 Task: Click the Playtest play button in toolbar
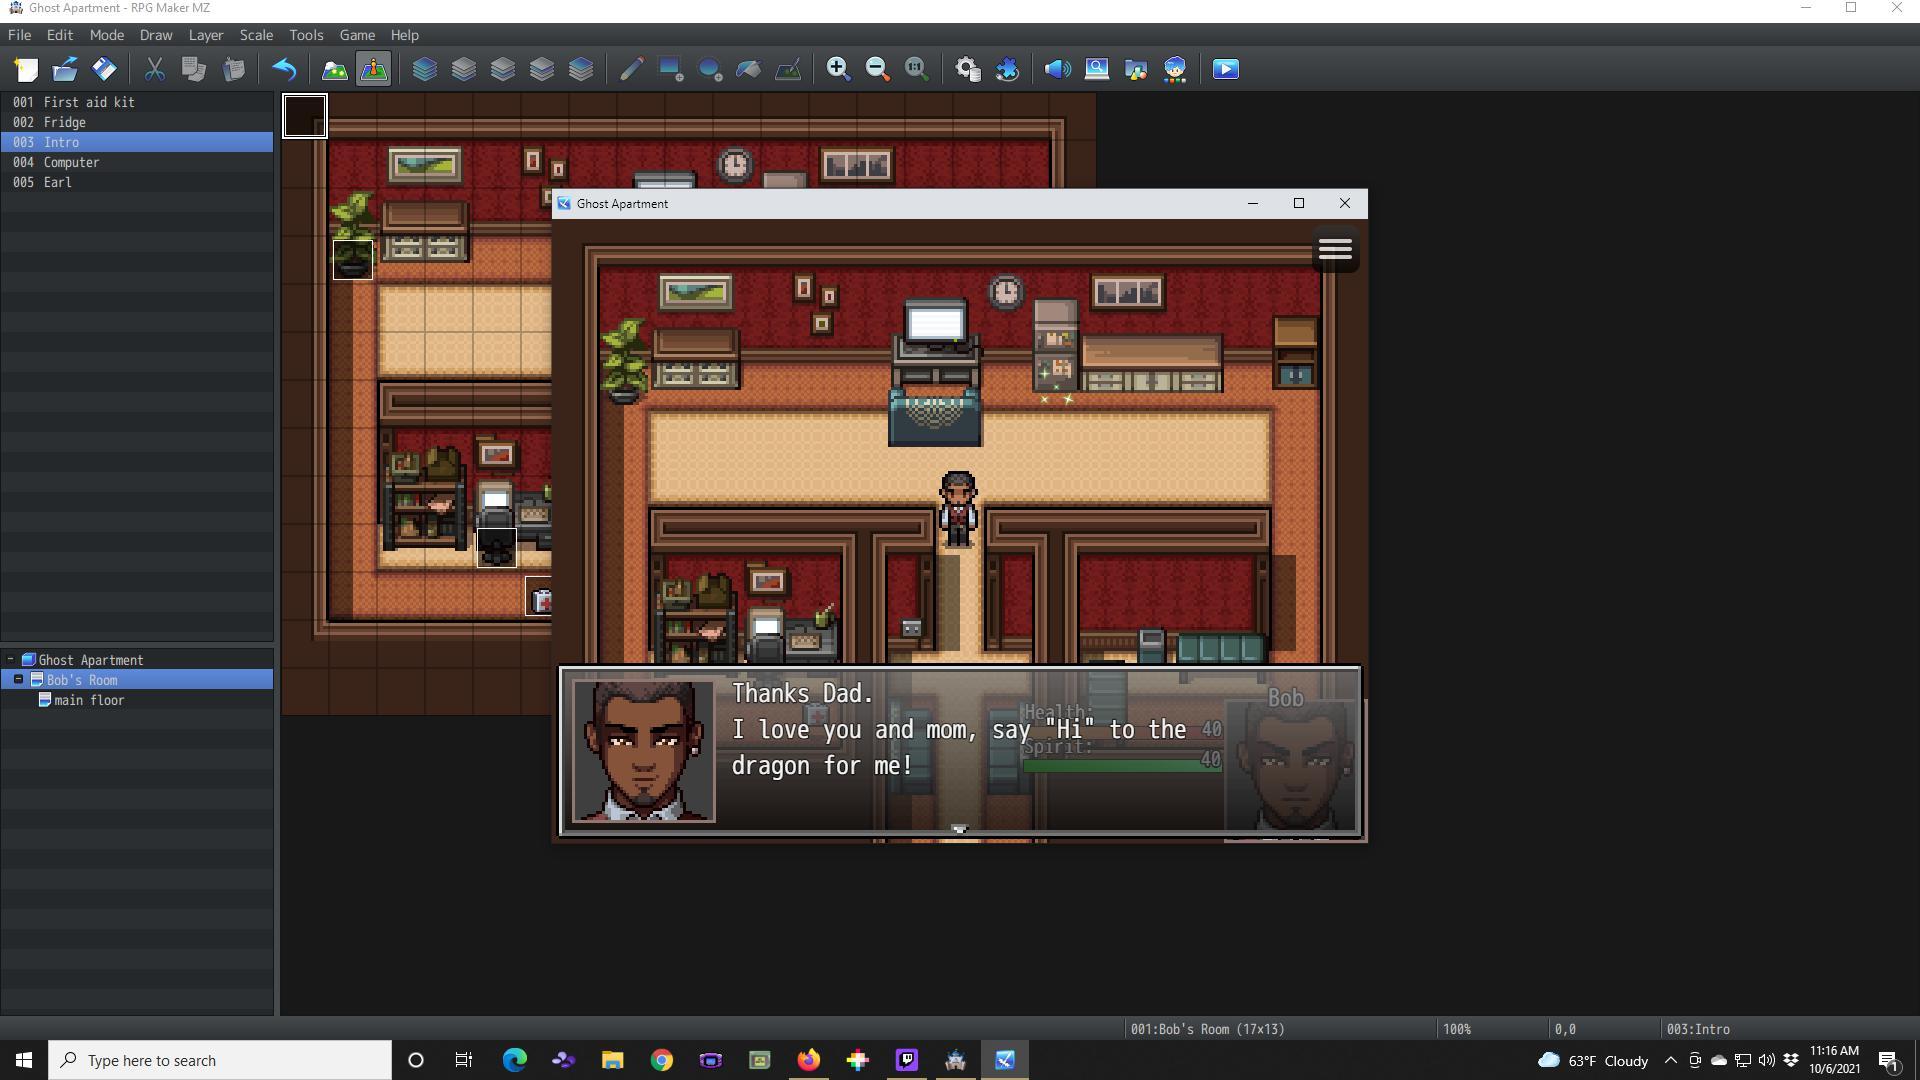pyautogui.click(x=1225, y=69)
